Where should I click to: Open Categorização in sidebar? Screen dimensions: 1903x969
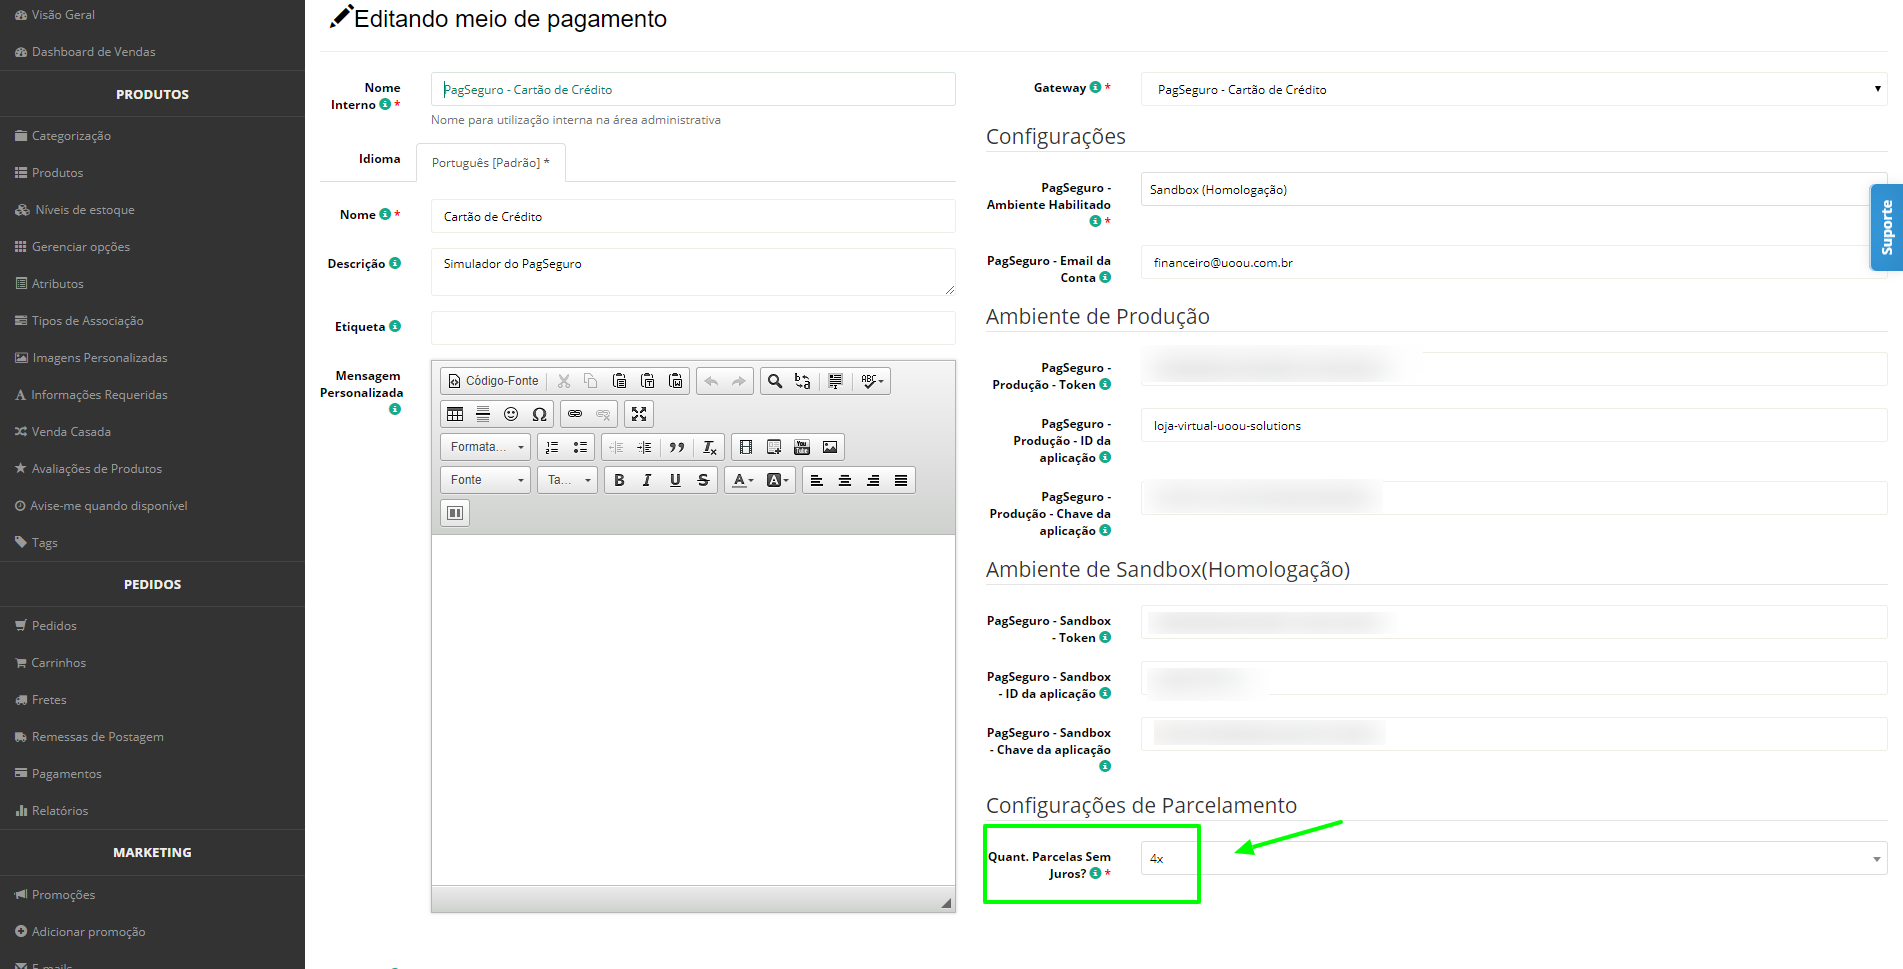[71, 136]
